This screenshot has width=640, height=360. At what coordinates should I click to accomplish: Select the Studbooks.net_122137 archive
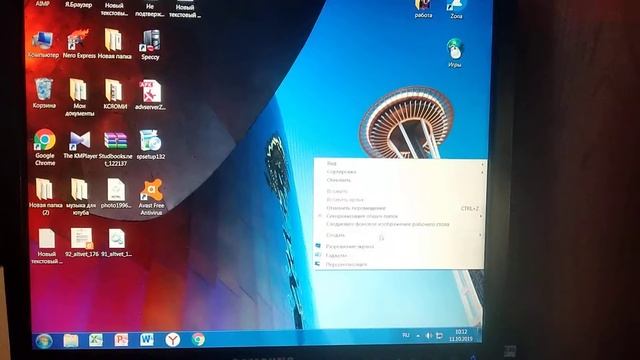pyautogui.click(x=116, y=149)
